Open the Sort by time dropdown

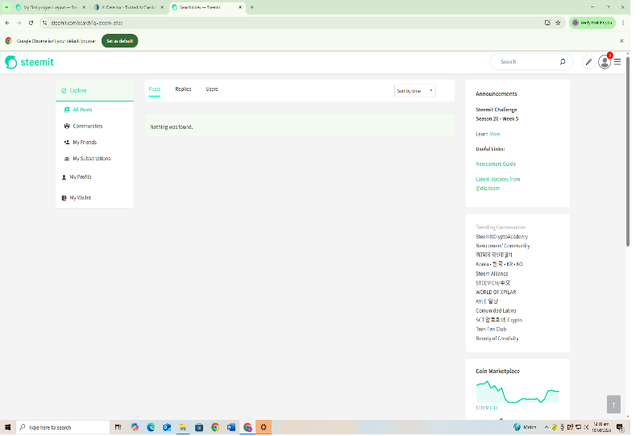coord(415,91)
